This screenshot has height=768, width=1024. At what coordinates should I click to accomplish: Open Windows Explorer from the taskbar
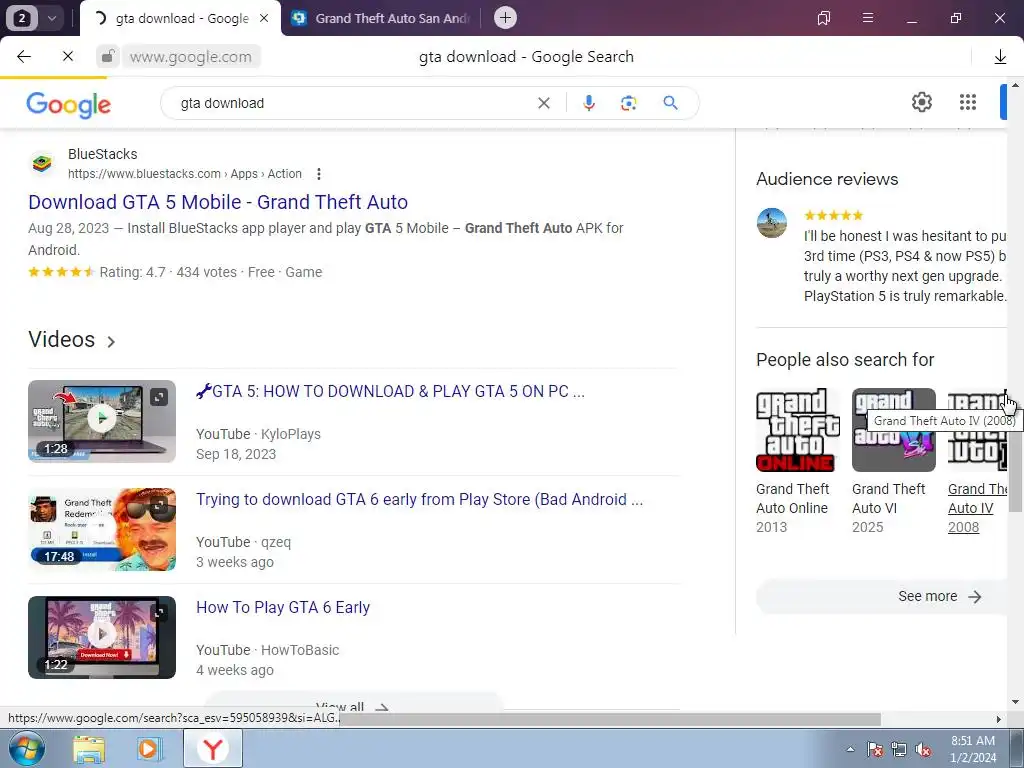pyautogui.click(x=89, y=748)
